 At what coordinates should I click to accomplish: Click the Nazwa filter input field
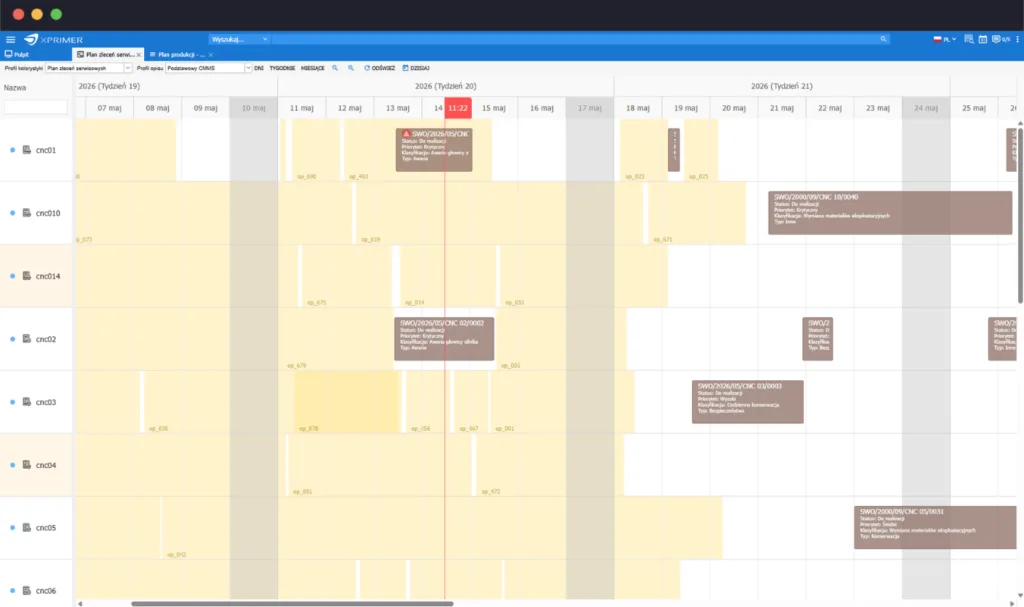(x=36, y=107)
